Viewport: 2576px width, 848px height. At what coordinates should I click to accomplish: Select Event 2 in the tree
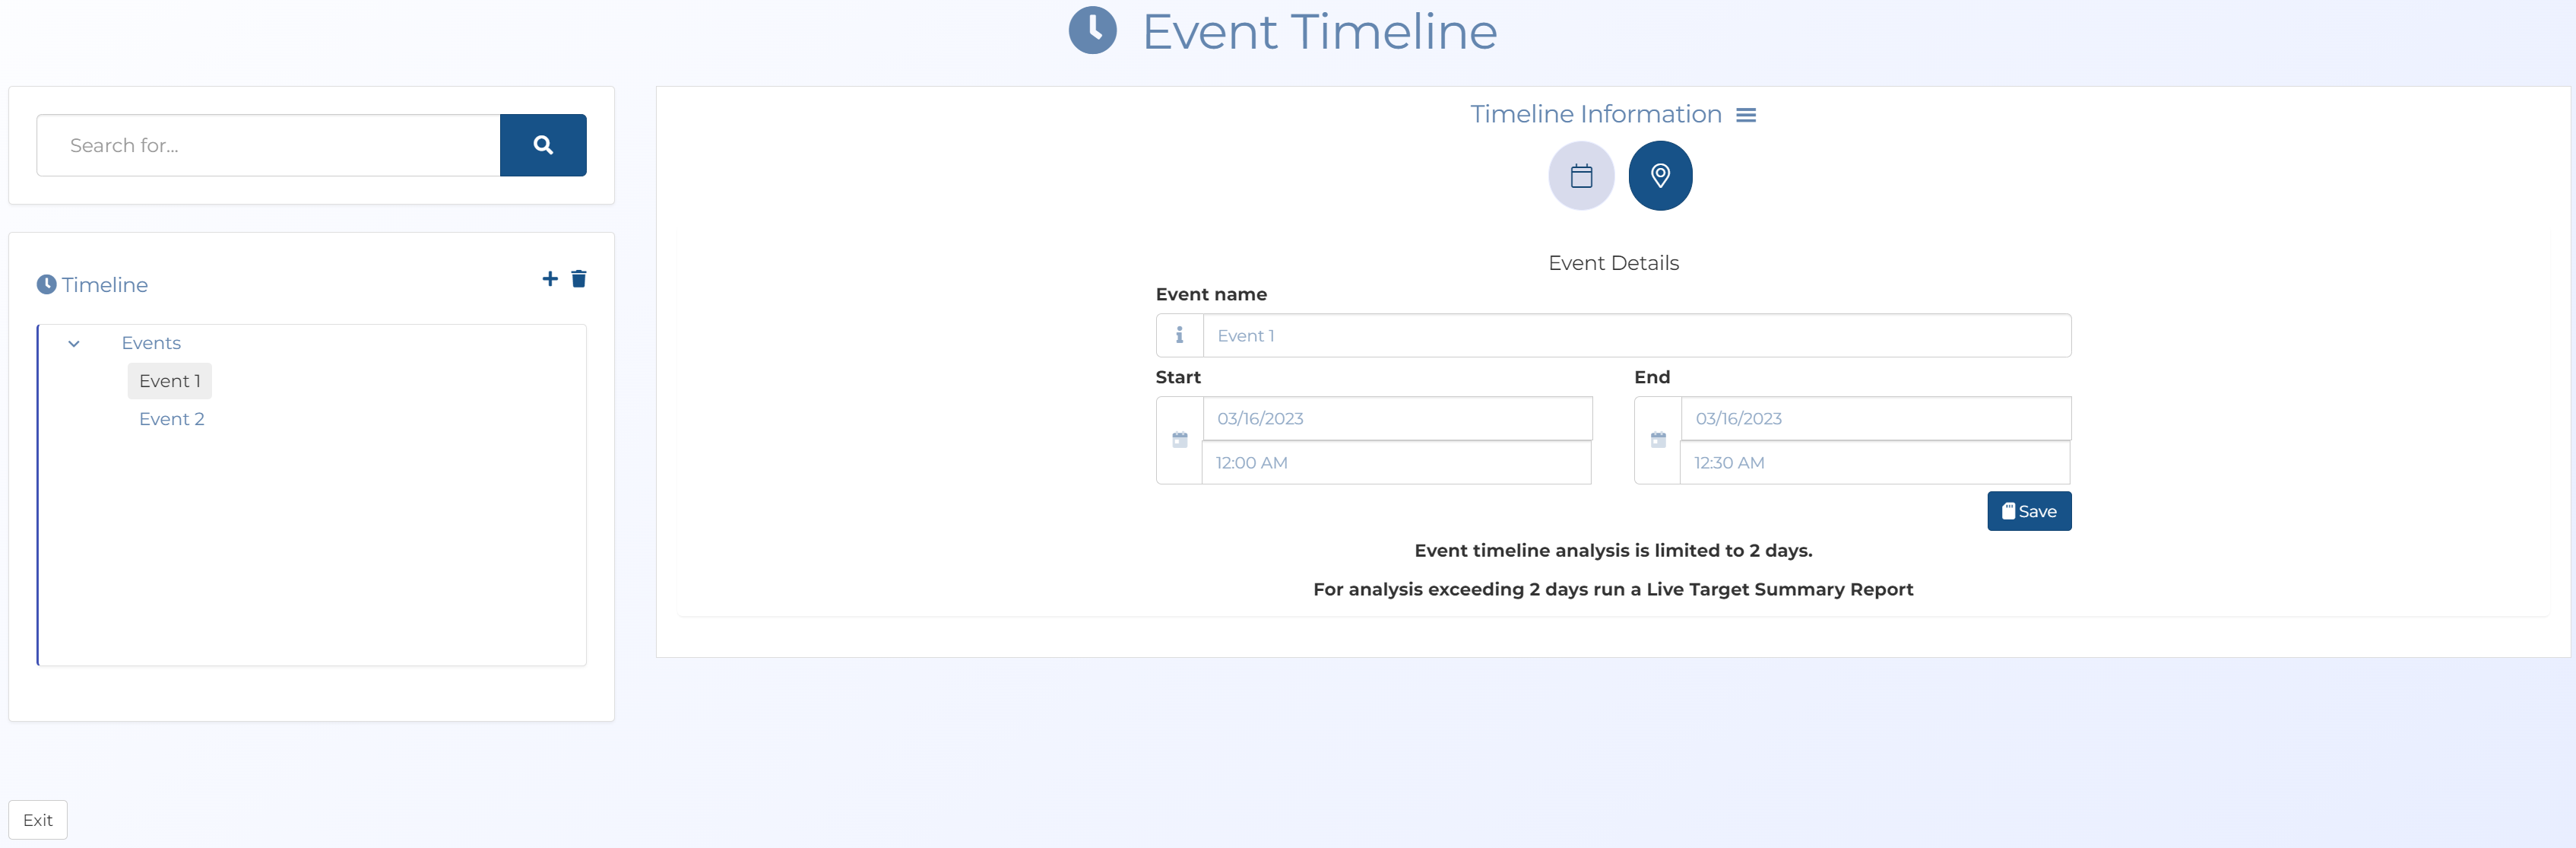(x=172, y=419)
